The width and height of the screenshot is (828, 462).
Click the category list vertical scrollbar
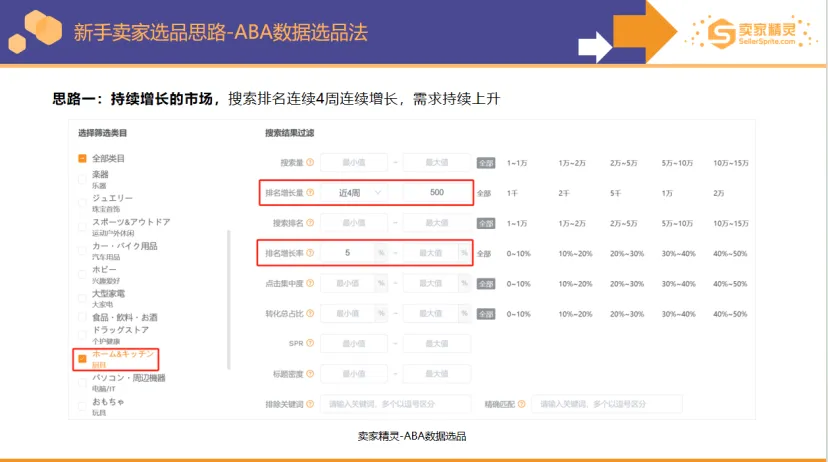pos(229,299)
